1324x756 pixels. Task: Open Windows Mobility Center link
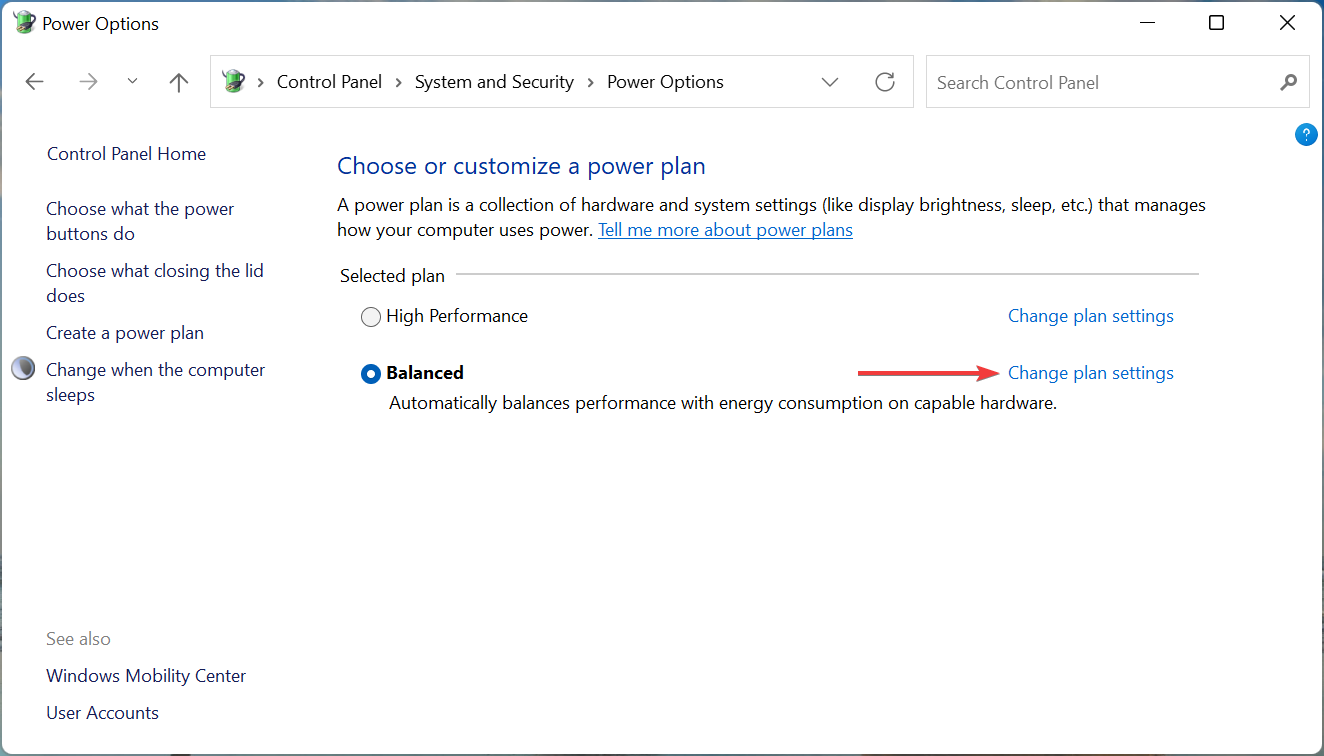[x=146, y=676]
